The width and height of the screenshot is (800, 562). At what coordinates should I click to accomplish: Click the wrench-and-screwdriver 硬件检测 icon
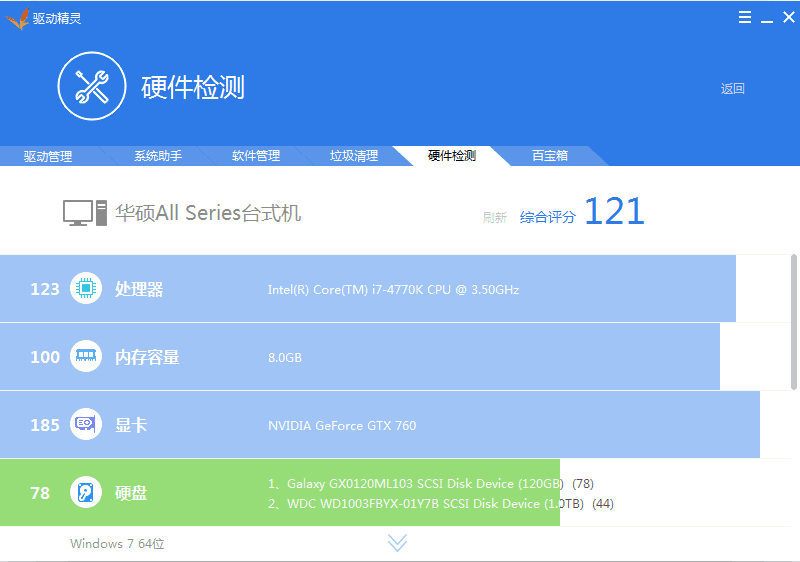(x=92, y=86)
